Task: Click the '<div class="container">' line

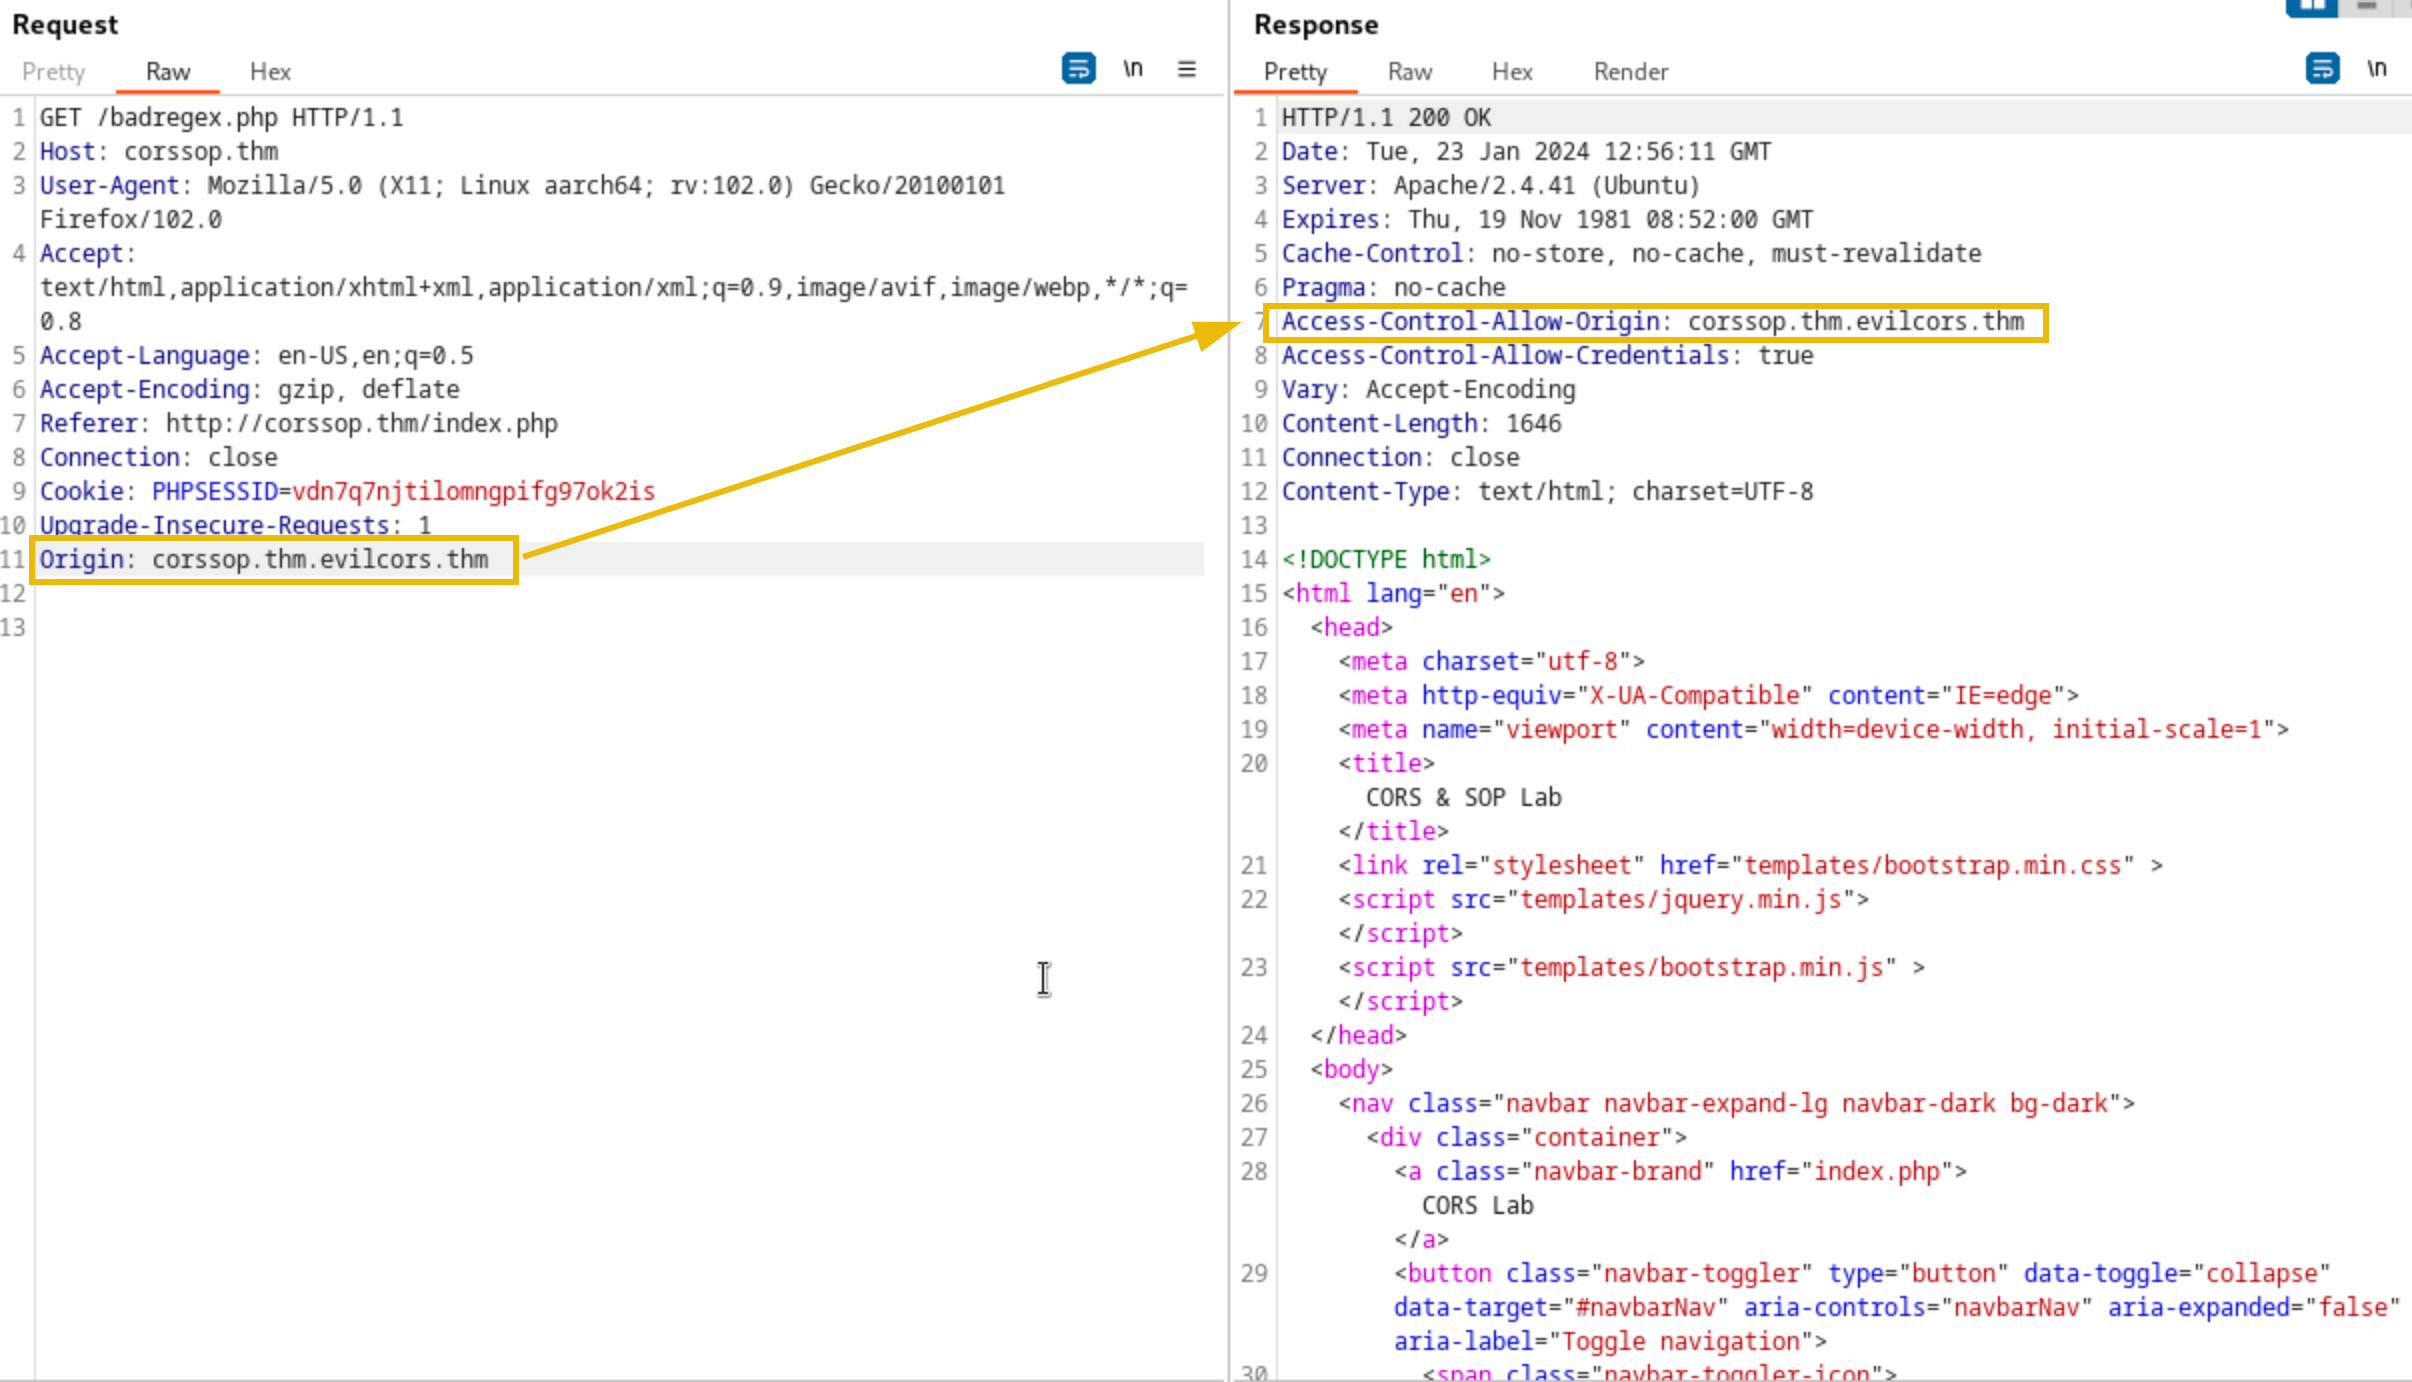Action: click(1527, 1138)
